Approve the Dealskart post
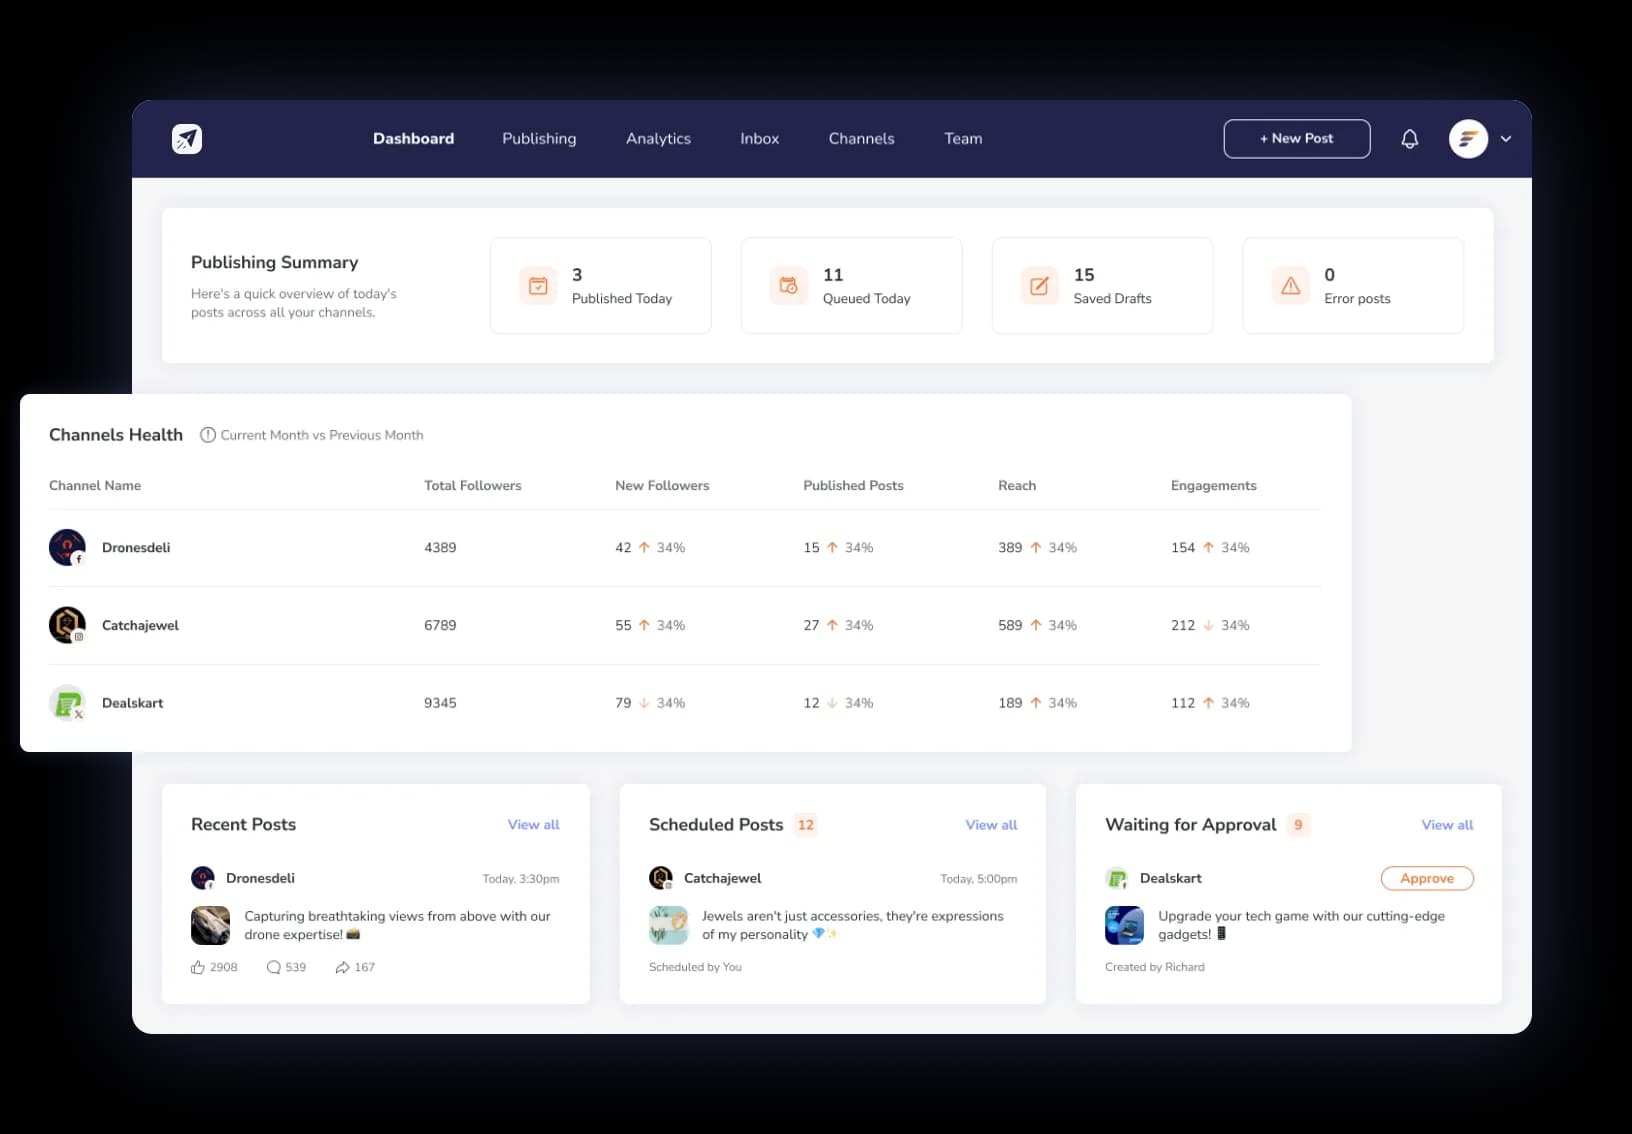The width and height of the screenshot is (1632, 1134). tap(1427, 878)
